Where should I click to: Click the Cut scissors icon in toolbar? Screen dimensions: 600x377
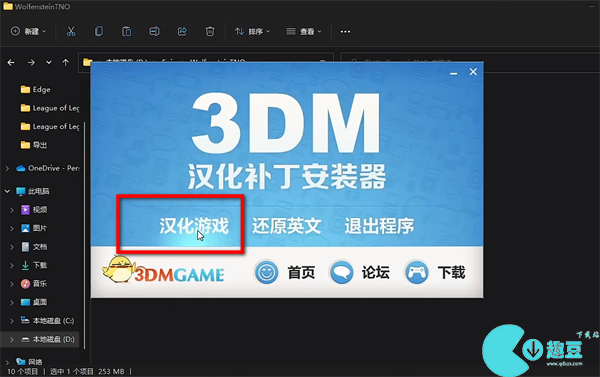coord(71,31)
